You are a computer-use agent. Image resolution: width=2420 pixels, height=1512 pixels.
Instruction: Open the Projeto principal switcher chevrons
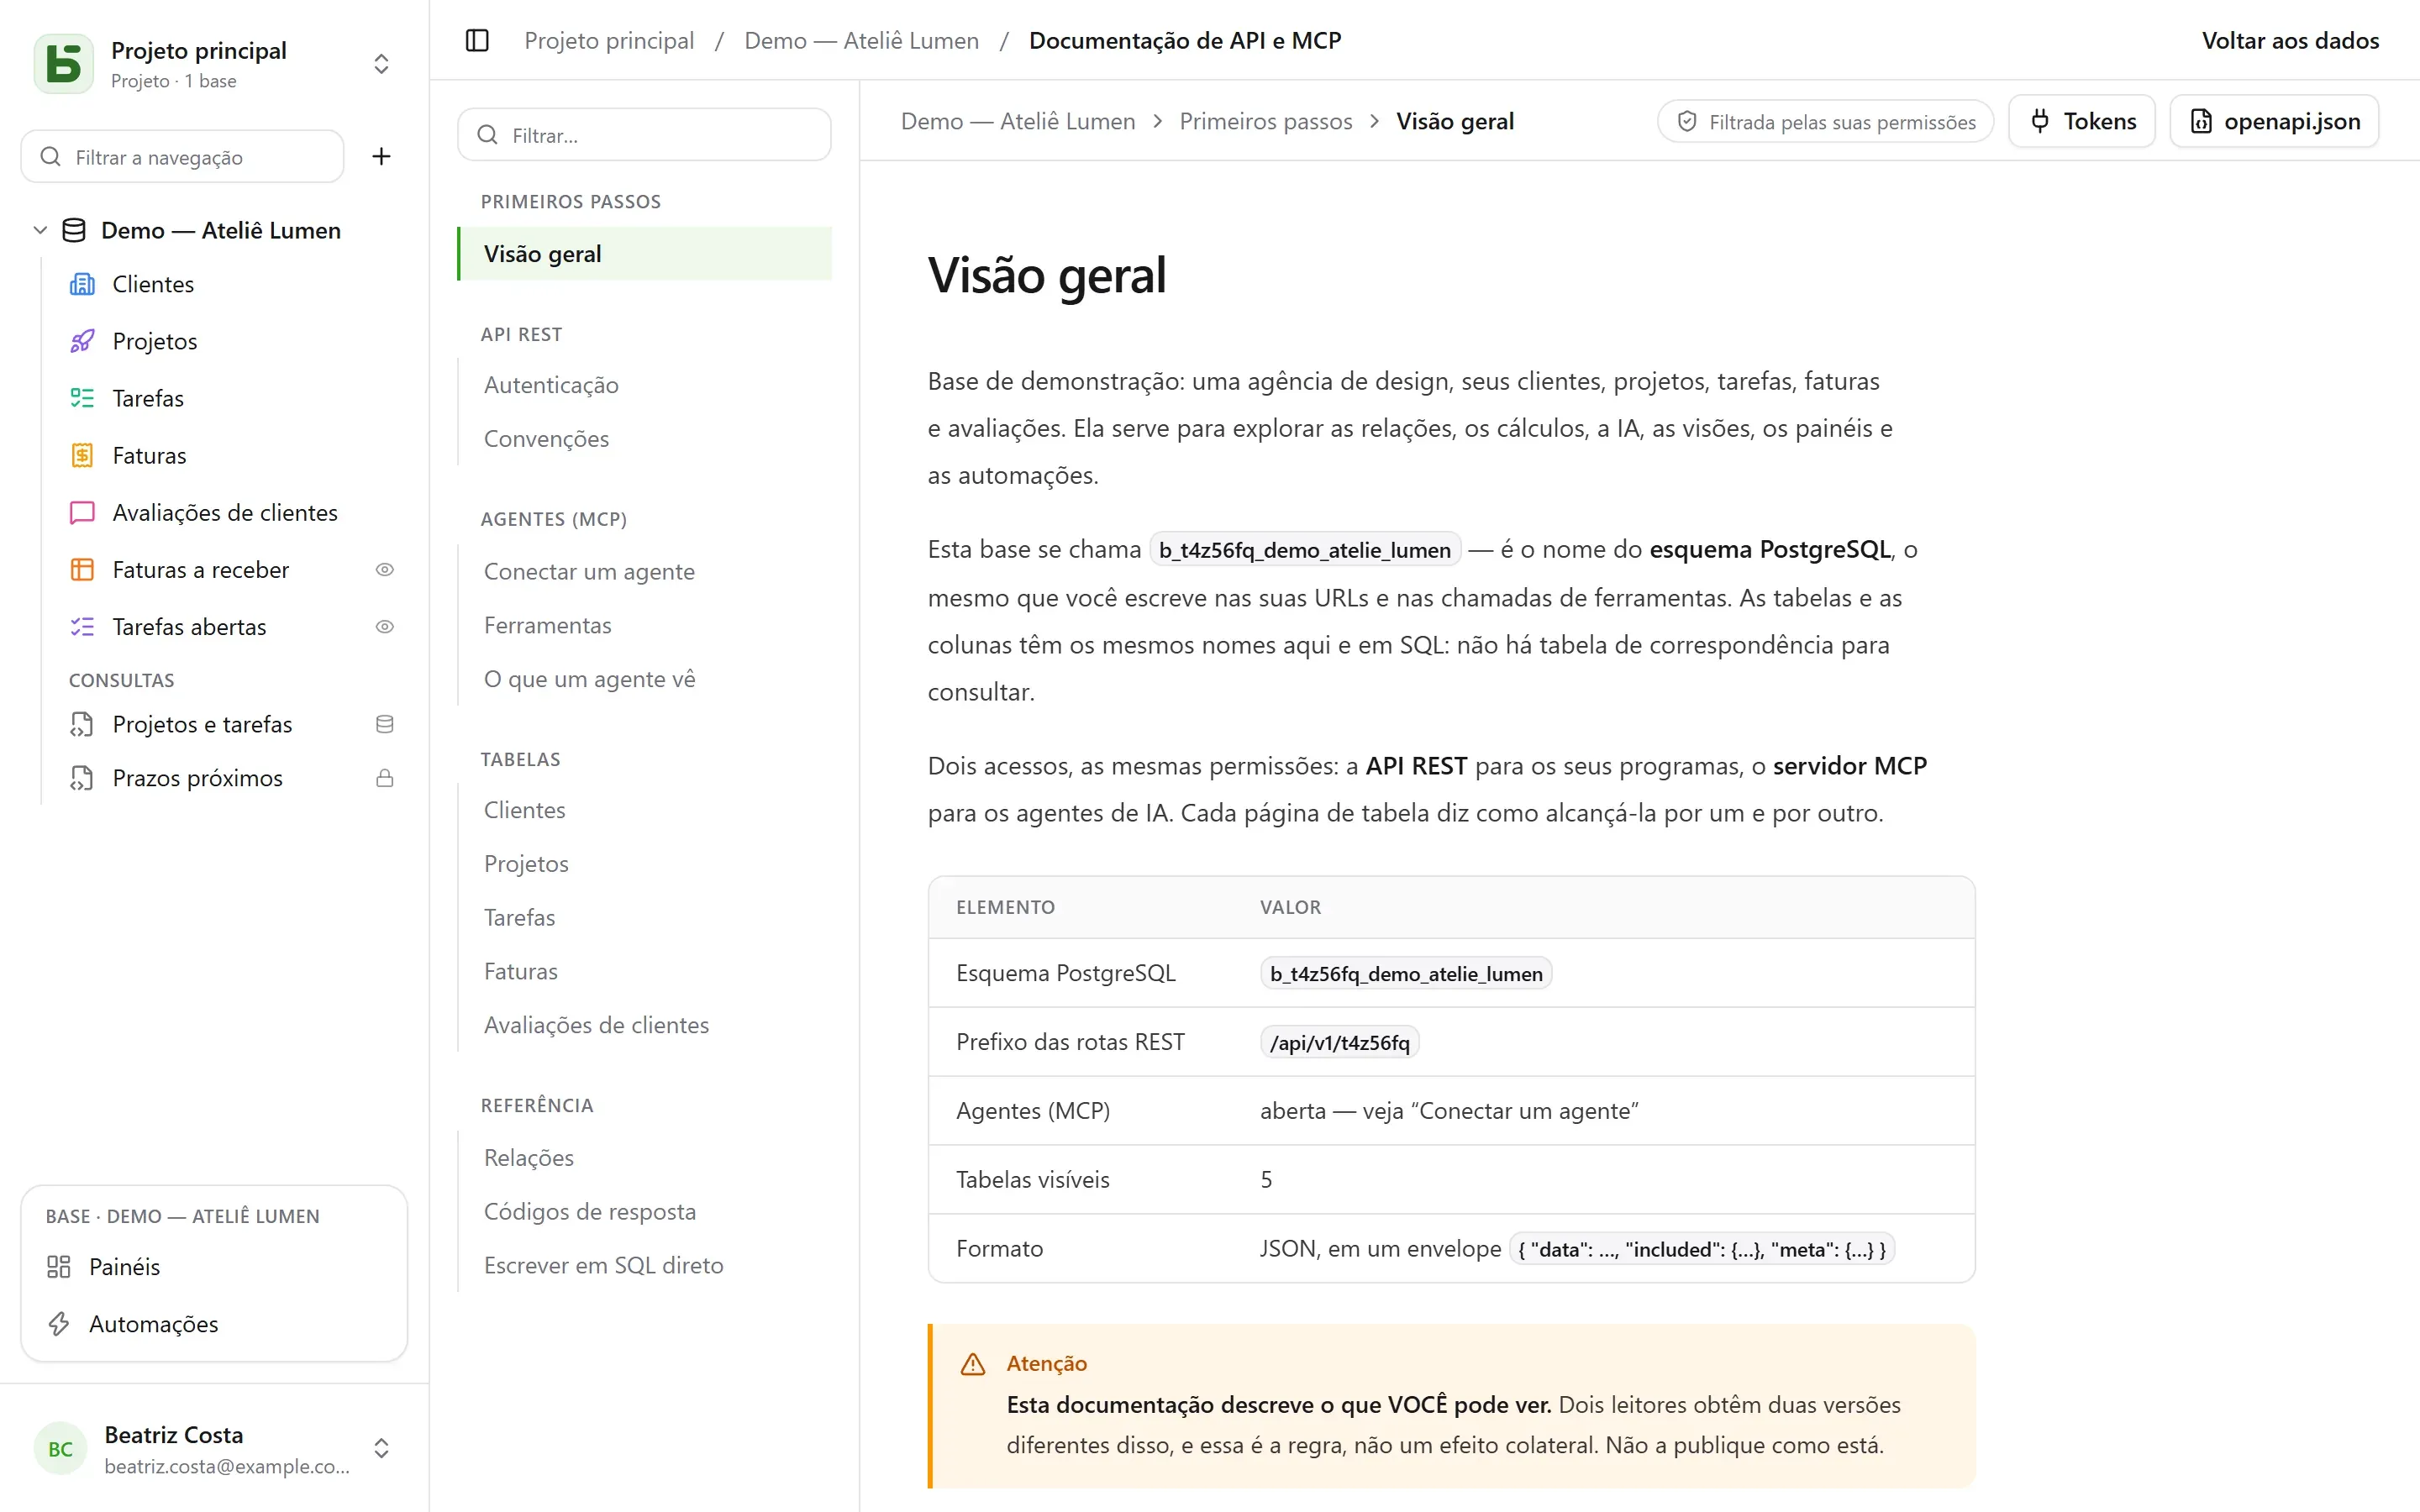point(381,64)
